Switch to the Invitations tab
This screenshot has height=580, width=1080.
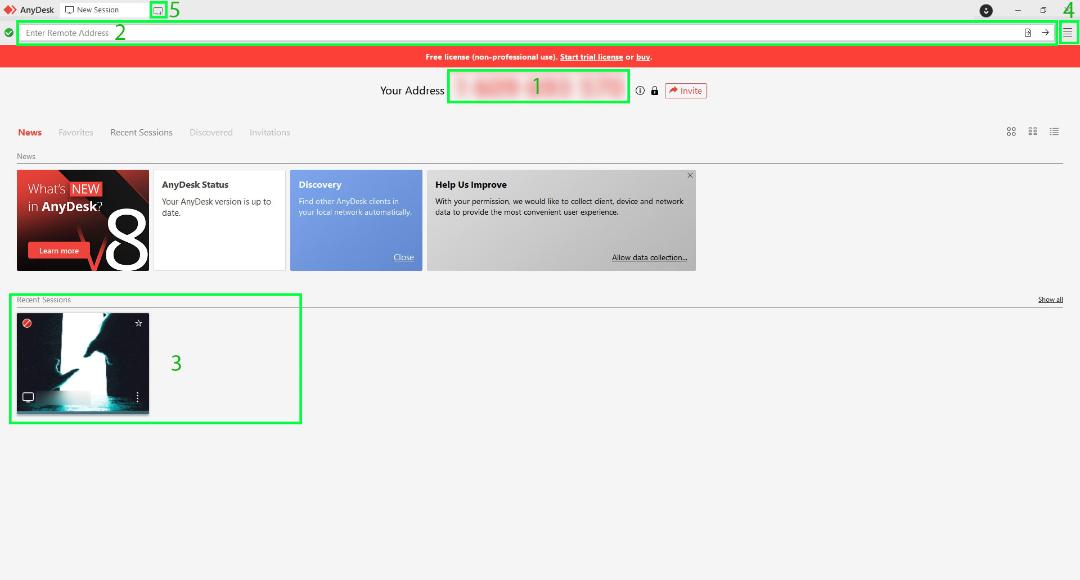pyautogui.click(x=269, y=132)
